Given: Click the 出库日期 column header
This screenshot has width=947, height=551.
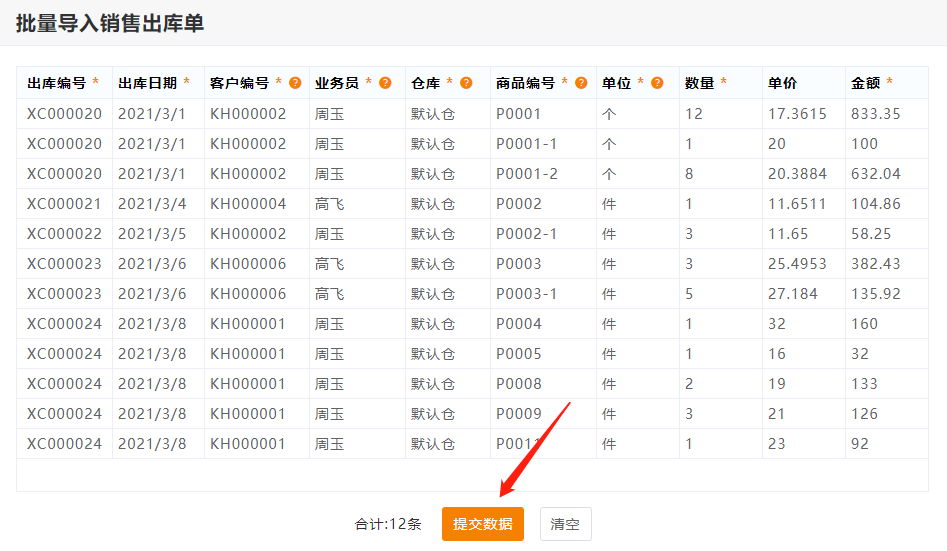Looking at the screenshot, I should tap(147, 83).
